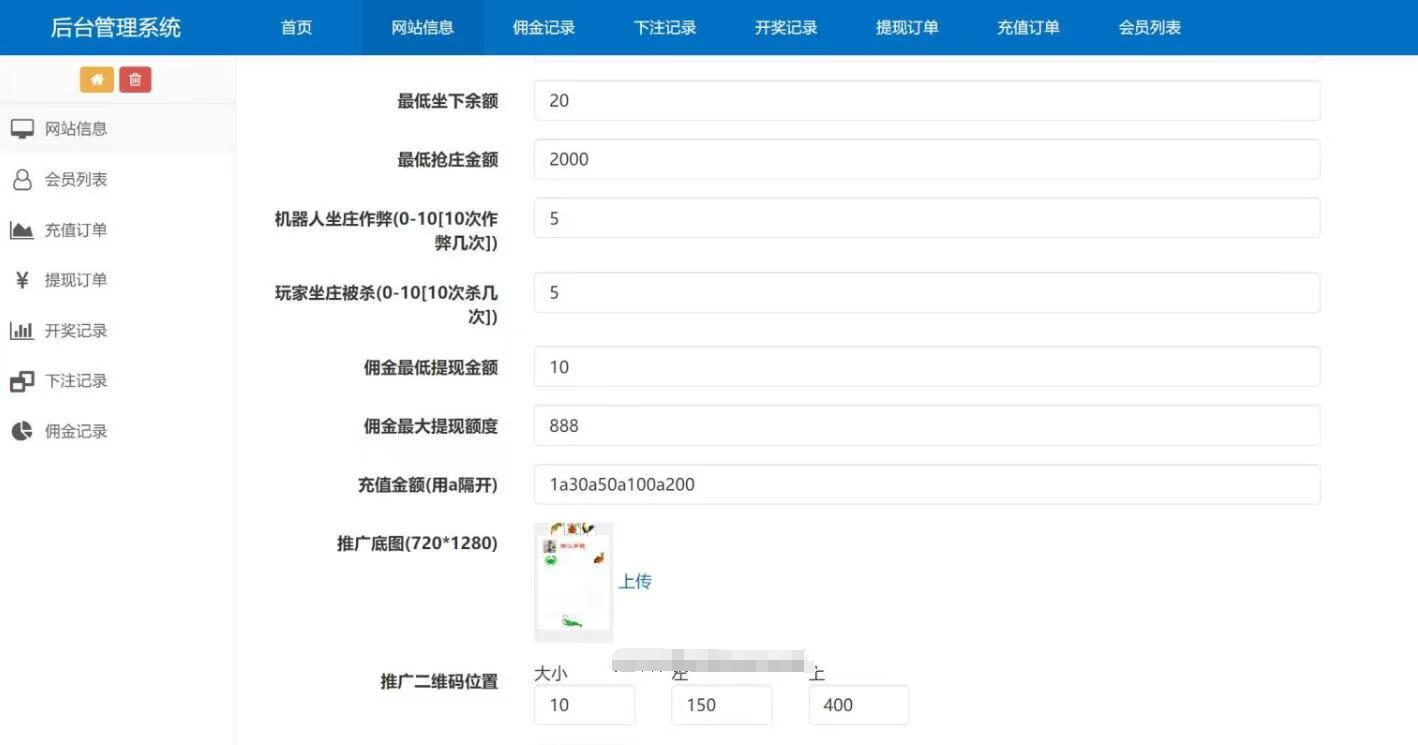Select the 下注记录 icon in sidebar
Image resolution: width=1418 pixels, height=745 pixels.
(x=22, y=380)
